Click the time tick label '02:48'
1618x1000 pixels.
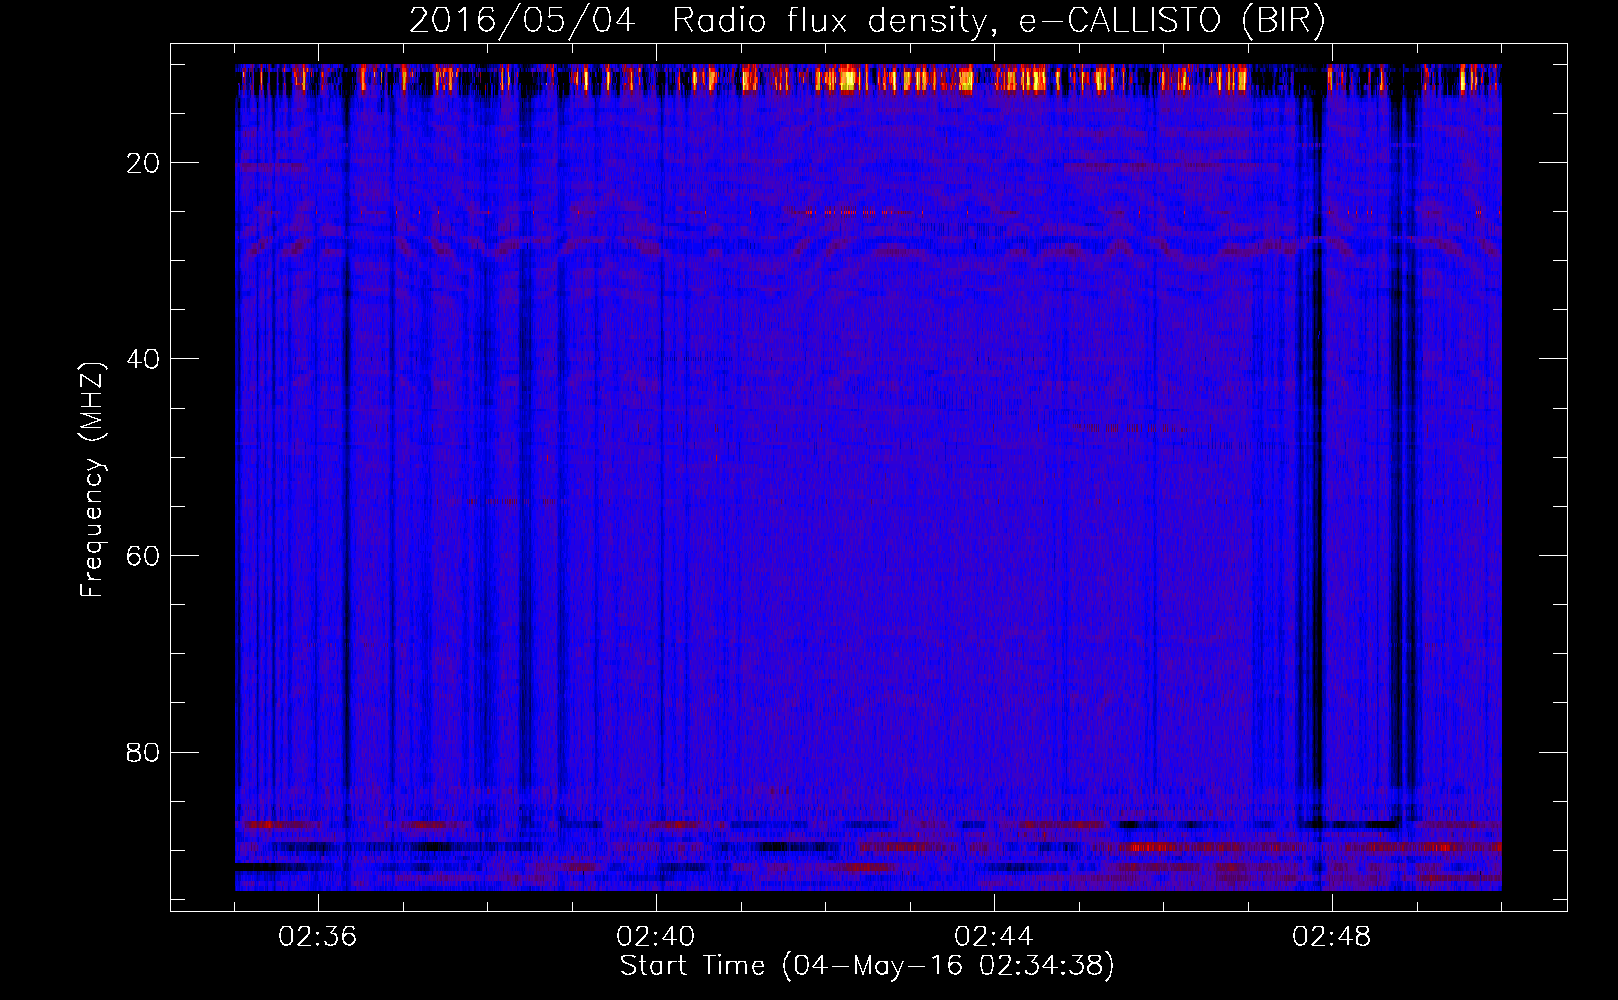coord(1332,937)
